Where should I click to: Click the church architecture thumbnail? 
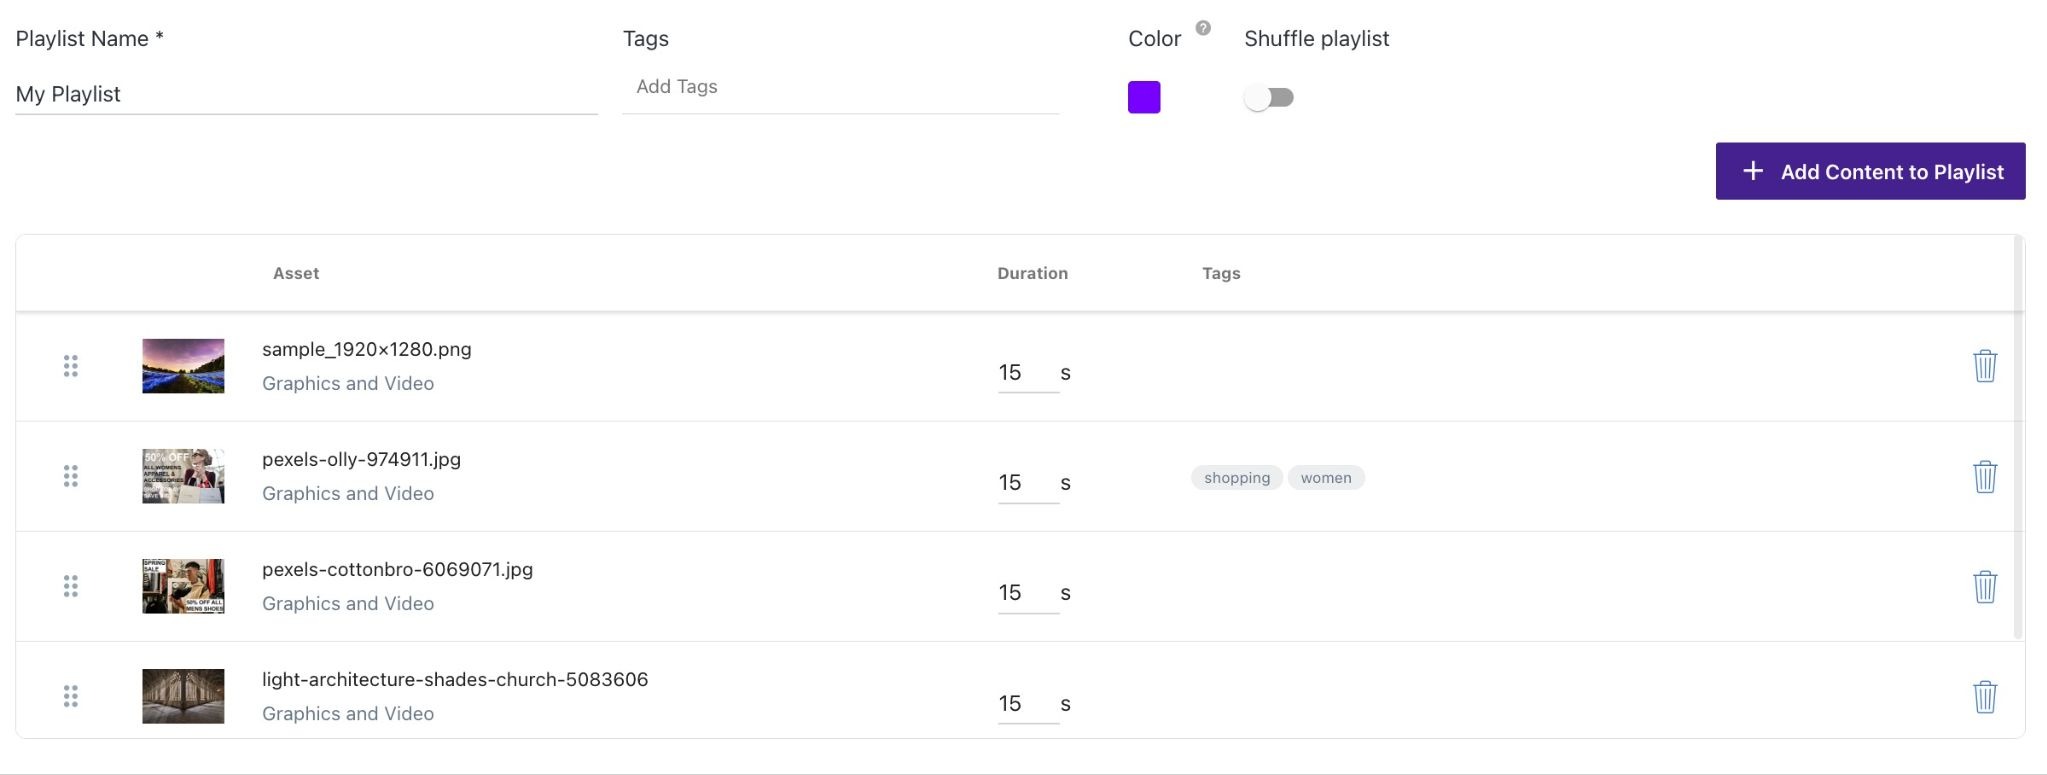click(183, 696)
